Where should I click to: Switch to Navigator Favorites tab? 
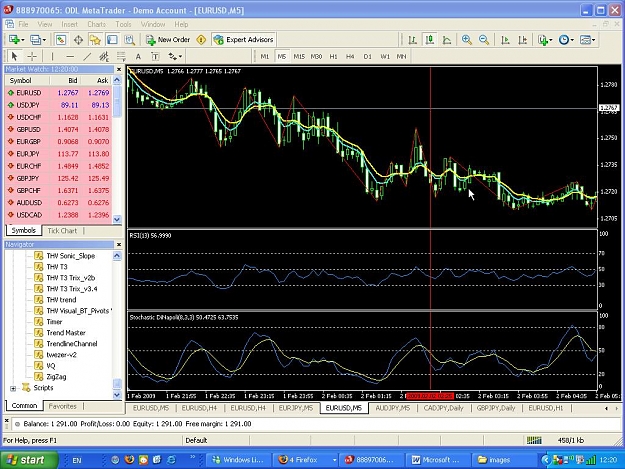click(x=62, y=406)
